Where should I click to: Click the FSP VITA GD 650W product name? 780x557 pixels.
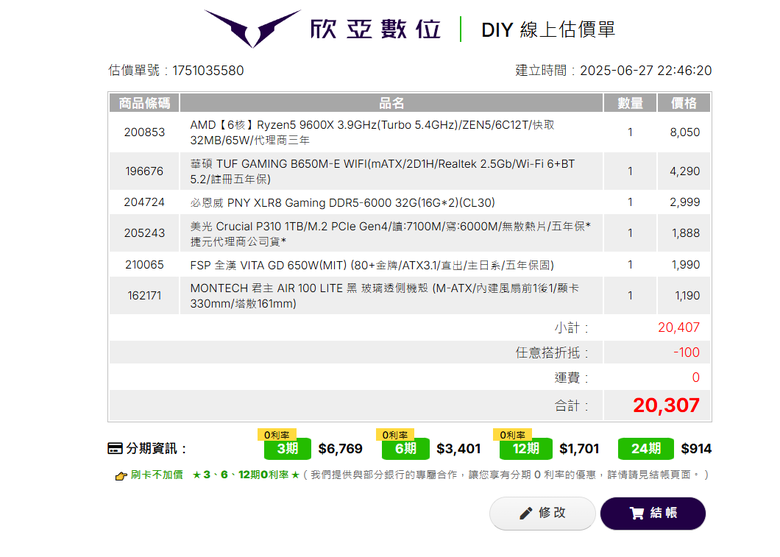(x=372, y=265)
